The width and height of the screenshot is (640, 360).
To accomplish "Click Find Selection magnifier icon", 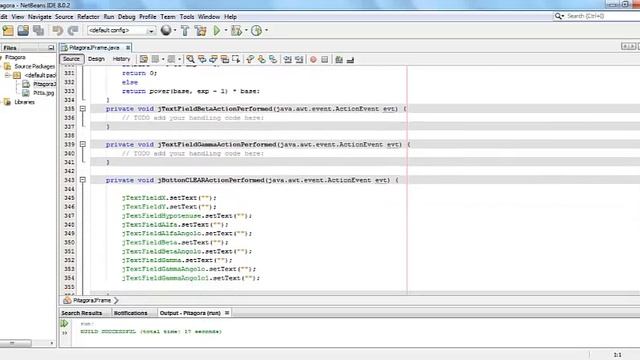I will tap(190, 60).
